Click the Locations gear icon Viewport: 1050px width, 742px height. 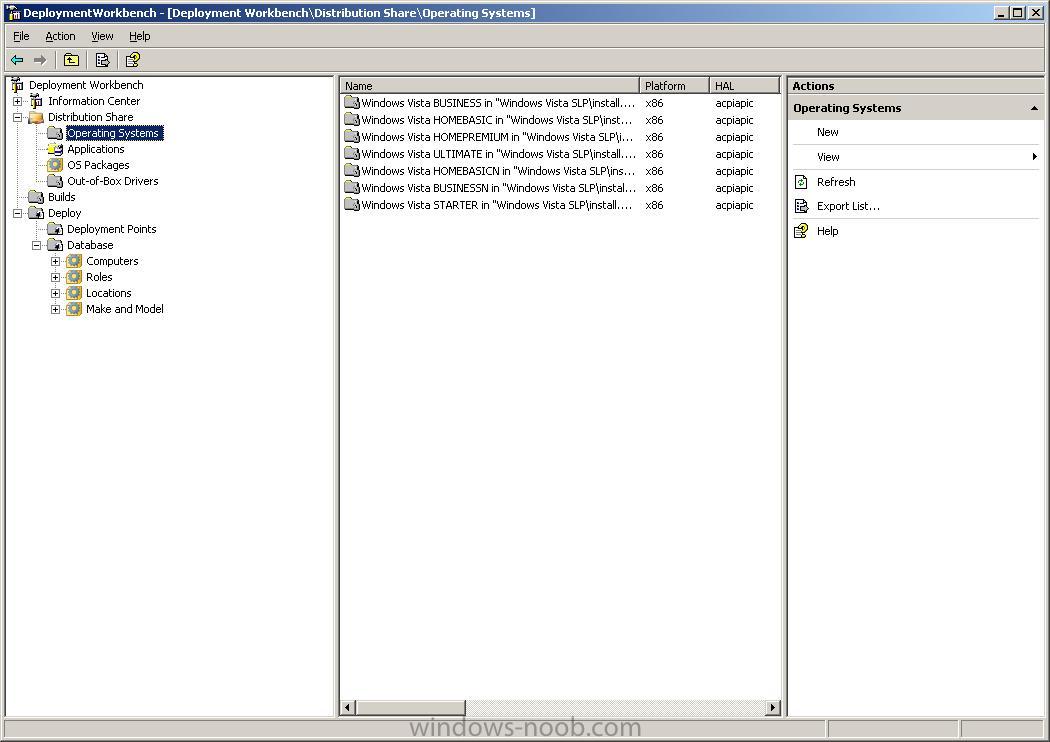click(x=74, y=293)
